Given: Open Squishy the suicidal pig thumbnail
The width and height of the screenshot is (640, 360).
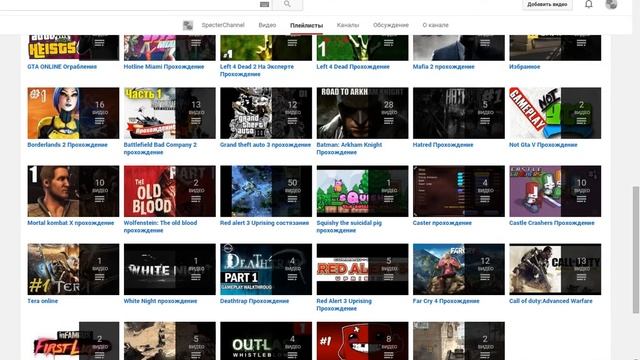Looking at the screenshot, I should coord(362,191).
